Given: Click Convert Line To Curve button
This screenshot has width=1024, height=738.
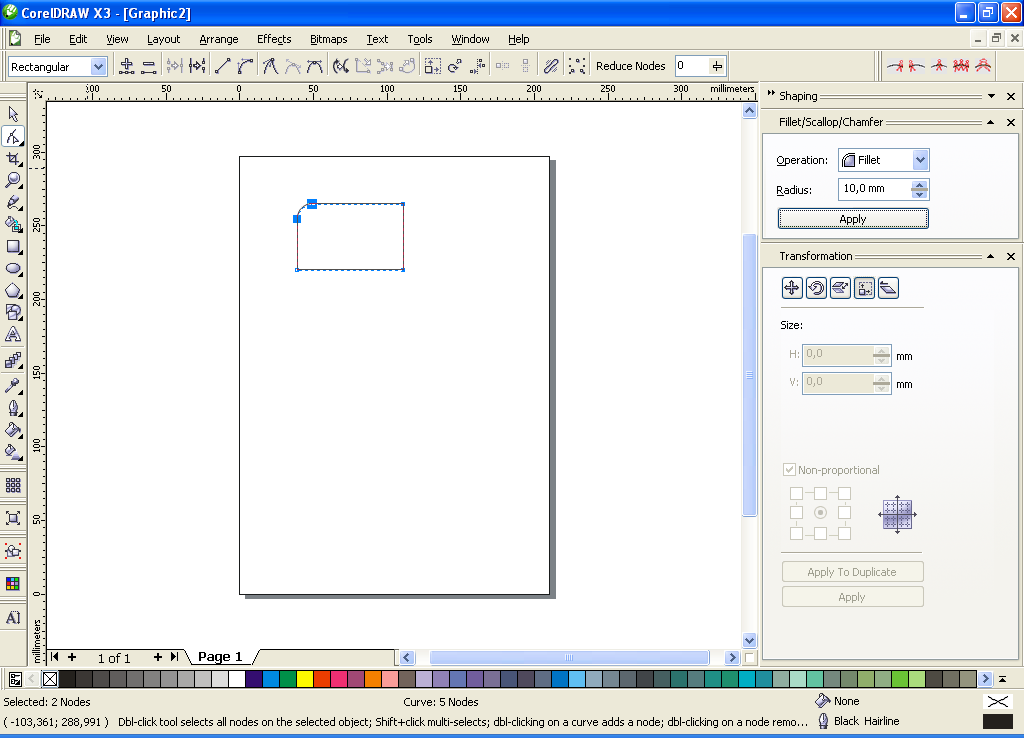Looking at the screenshot, I should click(x=246, y=66).
